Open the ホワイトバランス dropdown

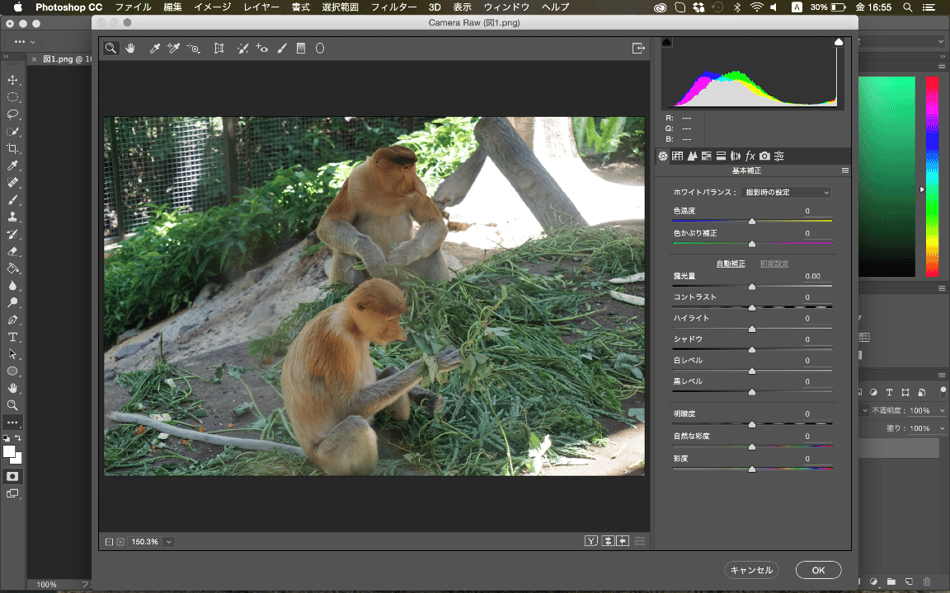coord(787,192)
